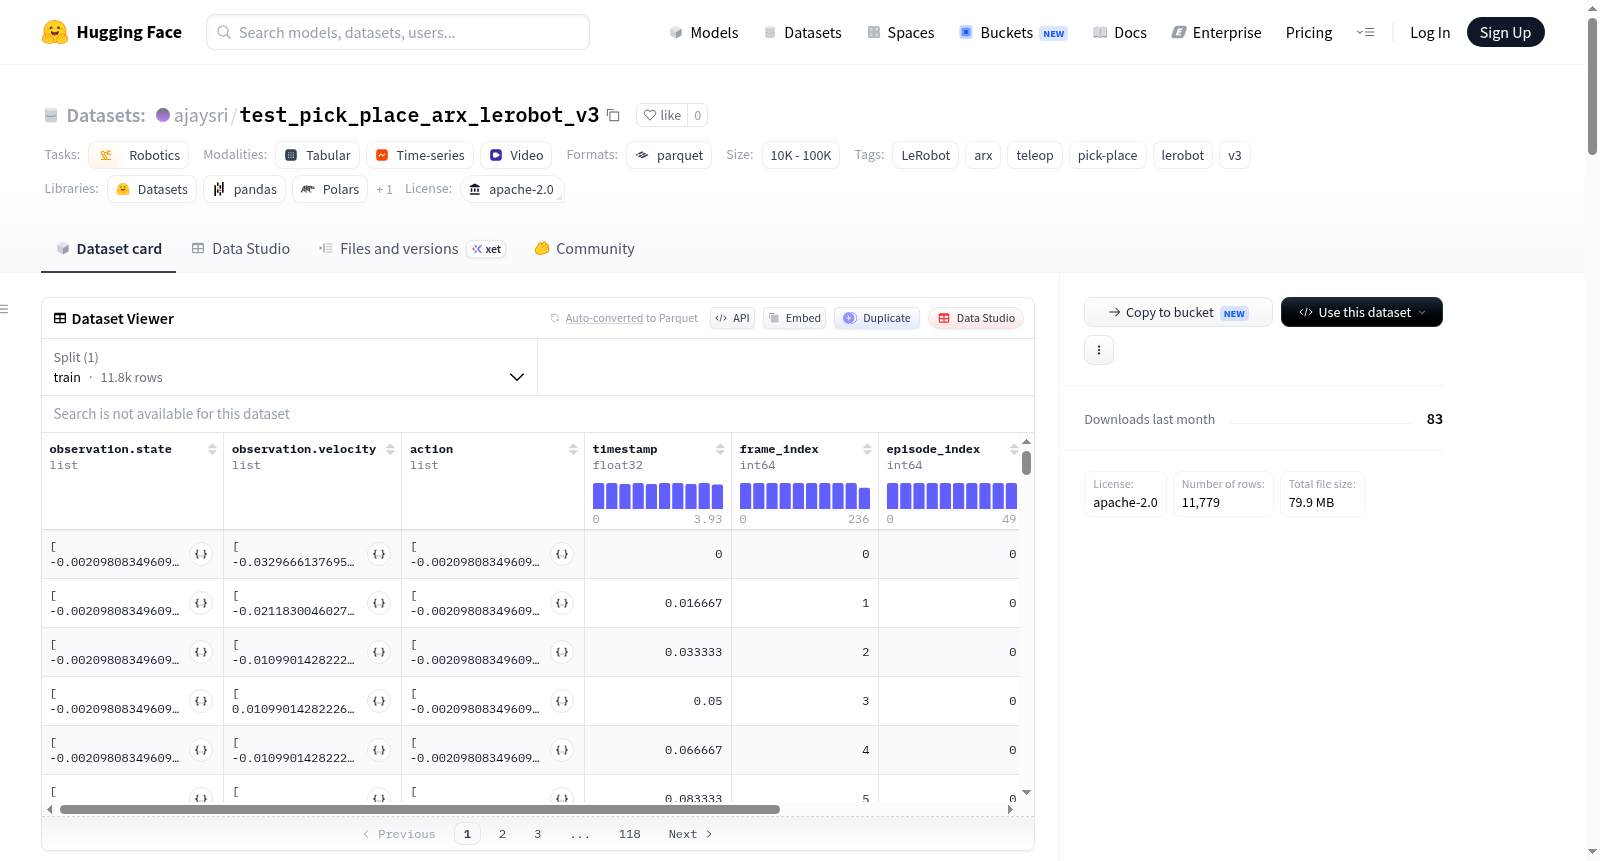Image resolution: width=1600 pixels, height=861 pixels.
Task: Open Spaces from the navigation bar
Action: click(901, 32)
